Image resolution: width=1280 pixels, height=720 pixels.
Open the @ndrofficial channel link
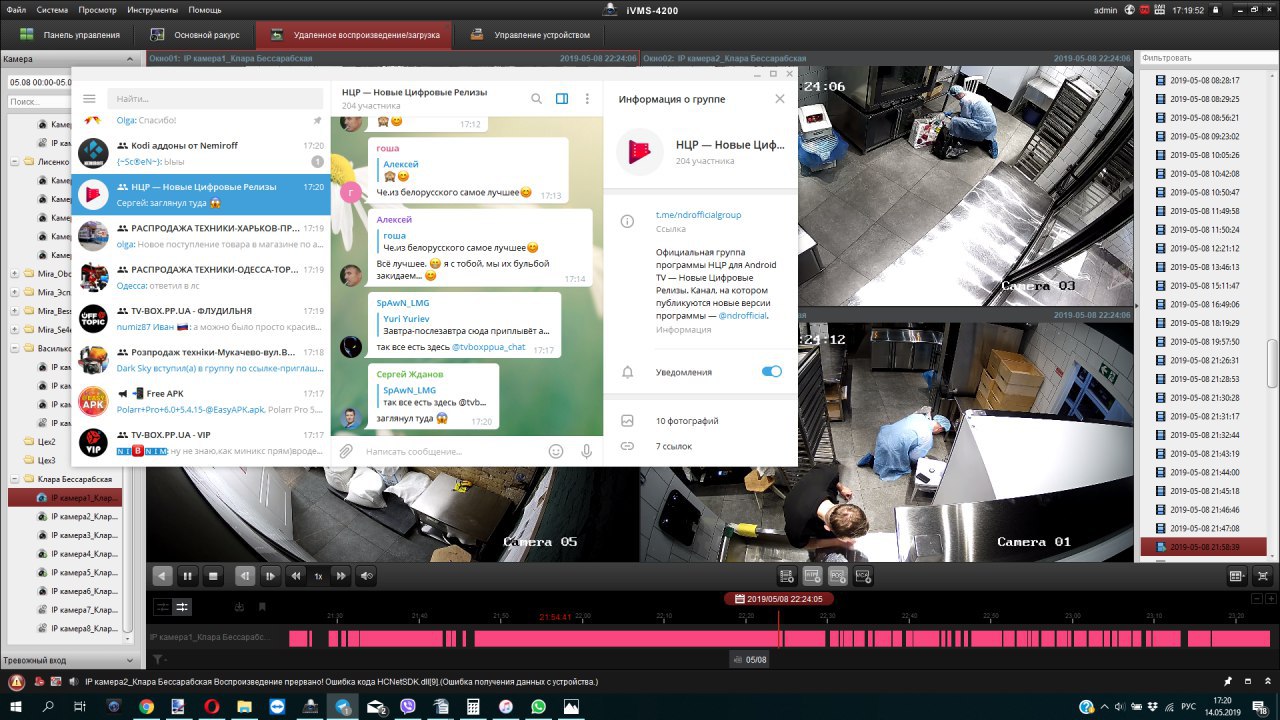pos(742,315)
